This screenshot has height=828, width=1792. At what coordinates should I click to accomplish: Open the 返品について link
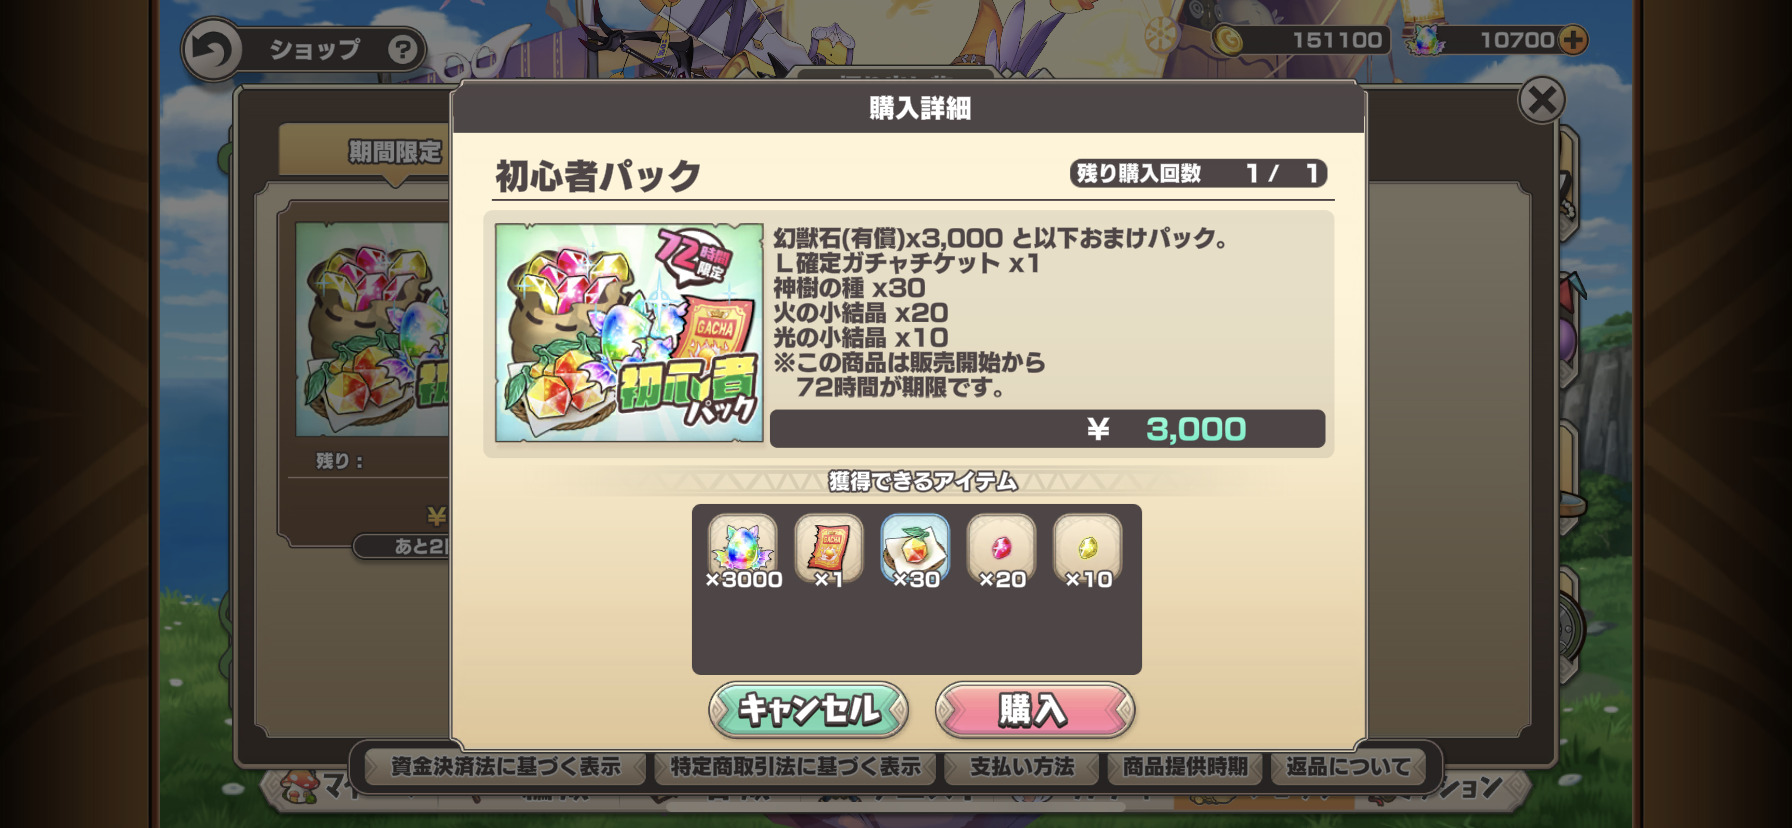tap(1348, 767)
